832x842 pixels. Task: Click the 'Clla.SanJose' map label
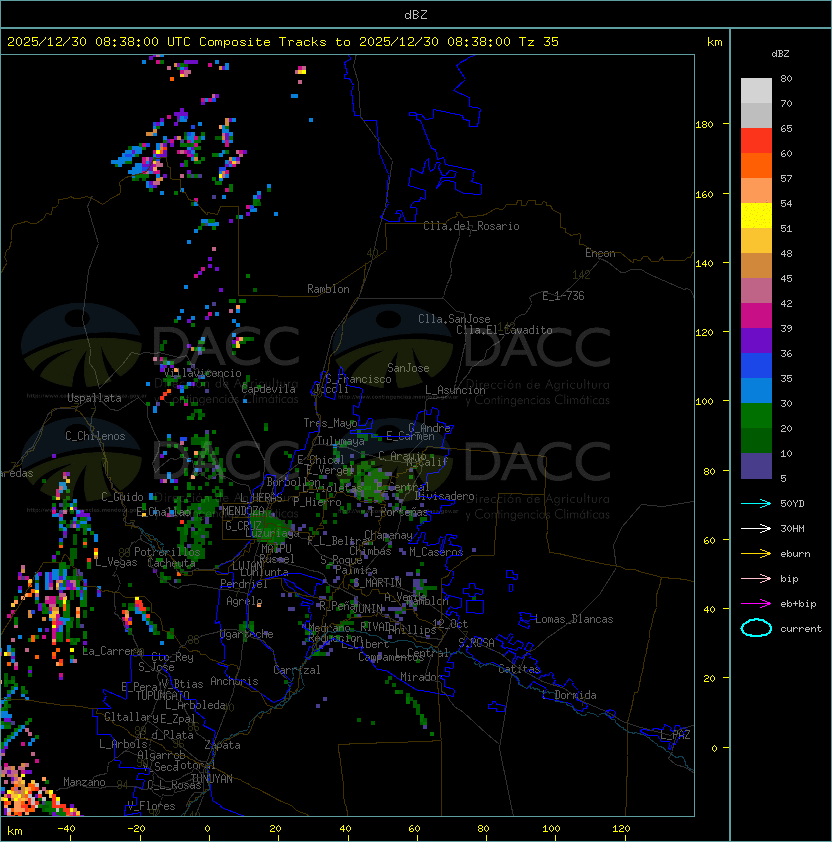[454, 319]
